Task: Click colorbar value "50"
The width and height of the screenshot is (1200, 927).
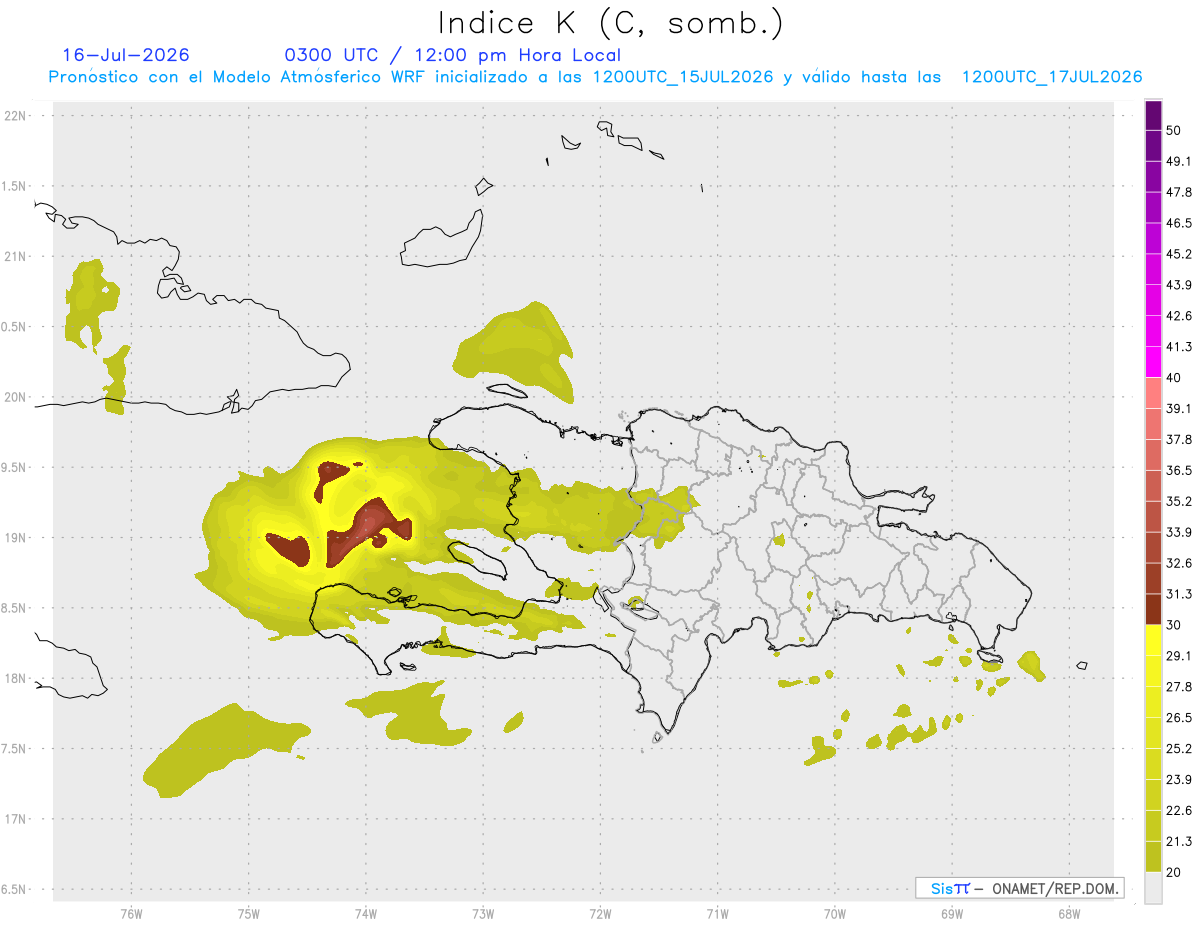Action: 1174,130
